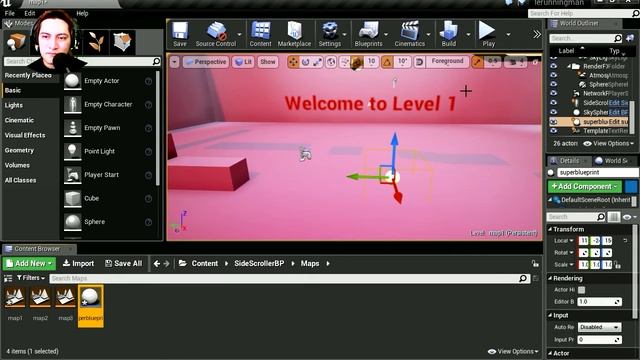
Task: Open the Auto Receive Input Disabled dropdown
Action: pos(600,327)
